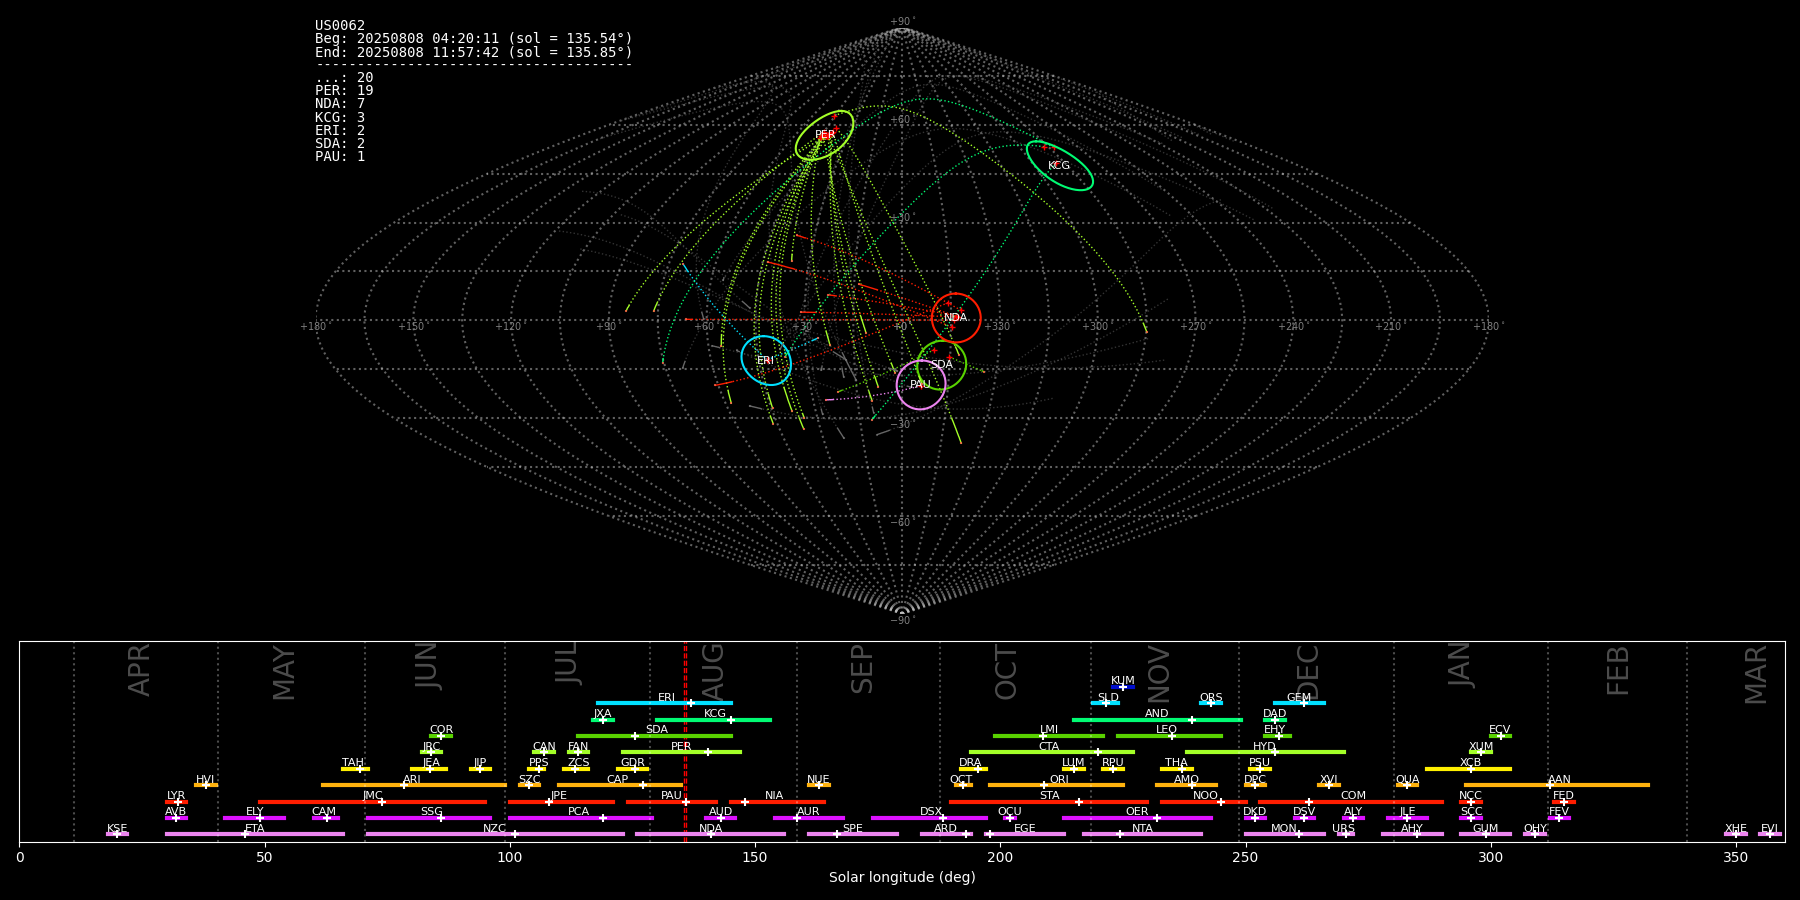Click the AUG month label

[712, 670]
